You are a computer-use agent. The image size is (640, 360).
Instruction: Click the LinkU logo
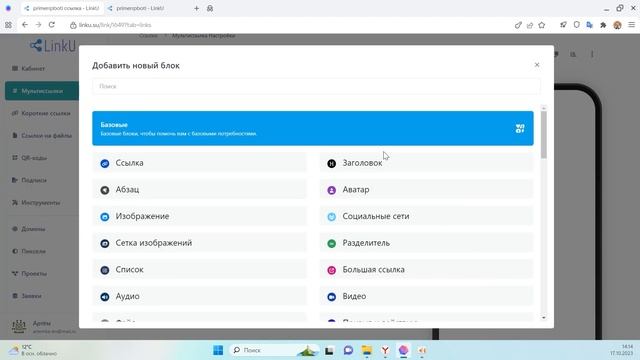click(53, 46)
